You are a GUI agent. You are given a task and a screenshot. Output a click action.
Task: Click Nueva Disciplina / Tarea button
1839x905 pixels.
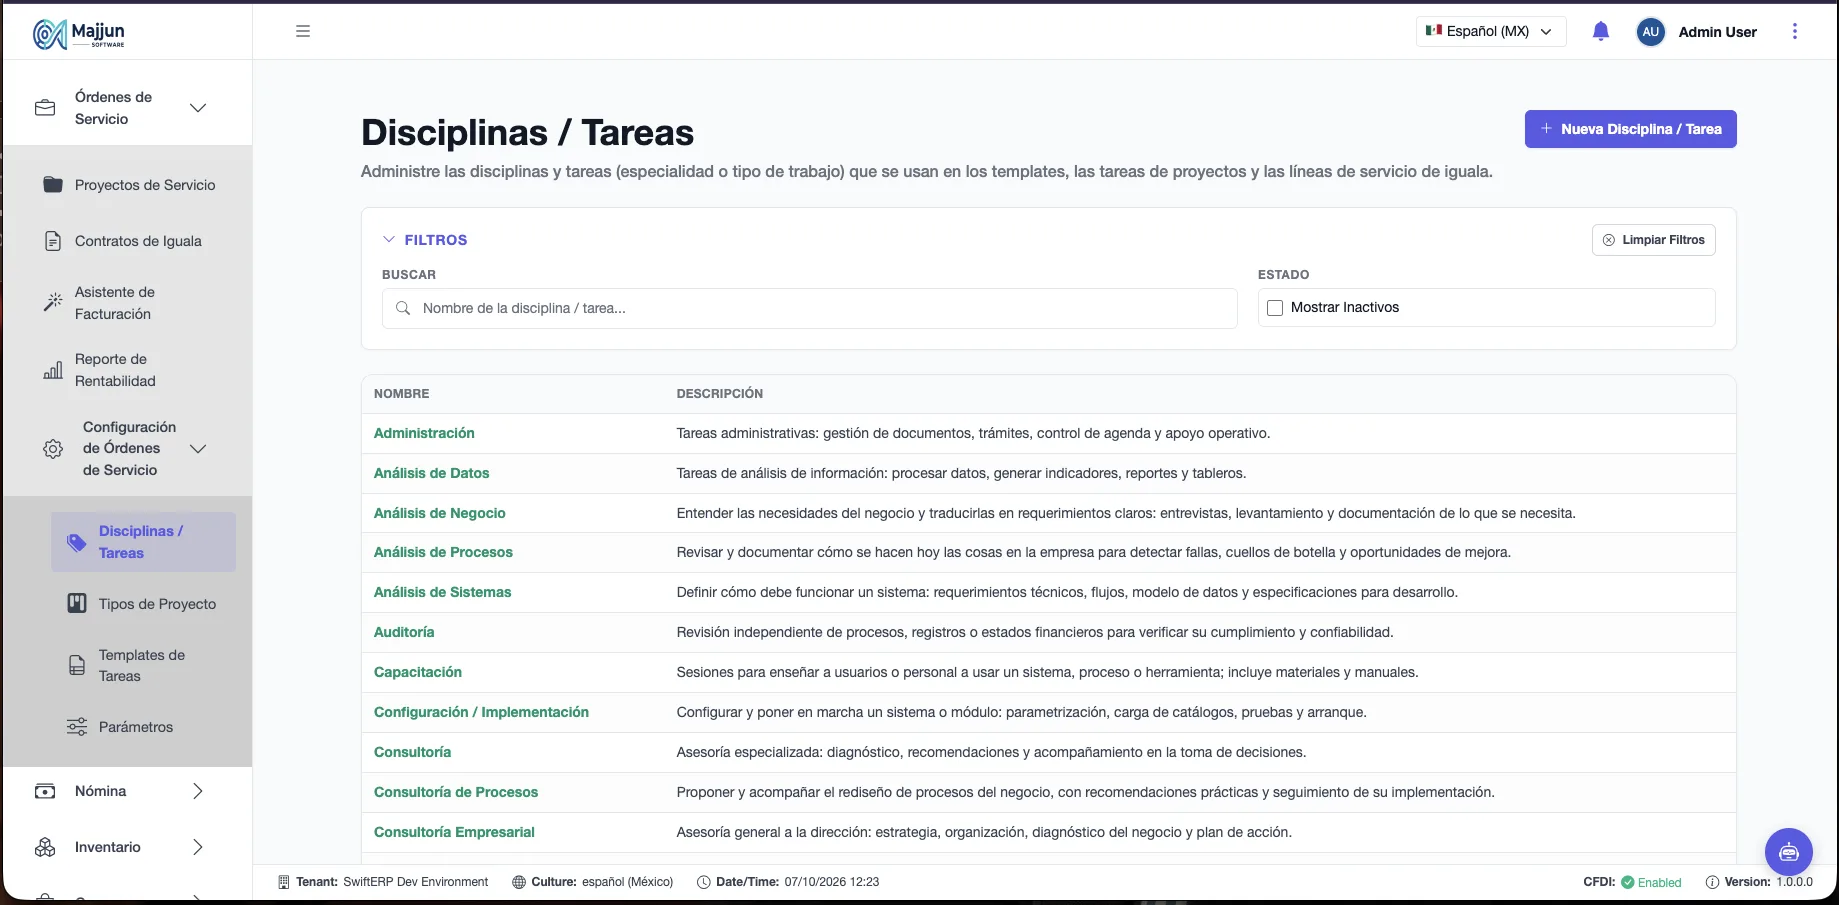tap(1630, 129)
